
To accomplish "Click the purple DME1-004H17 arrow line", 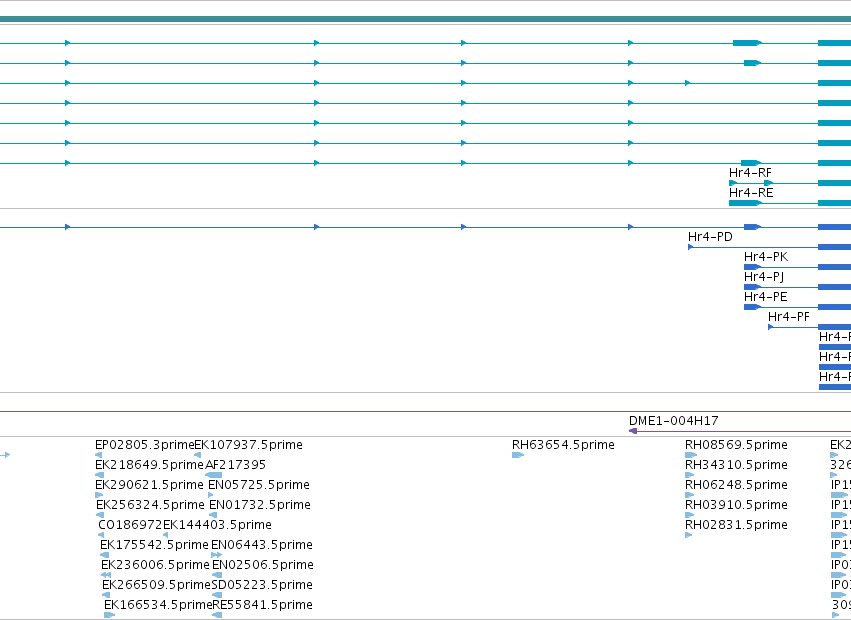I will click(740, 431).
